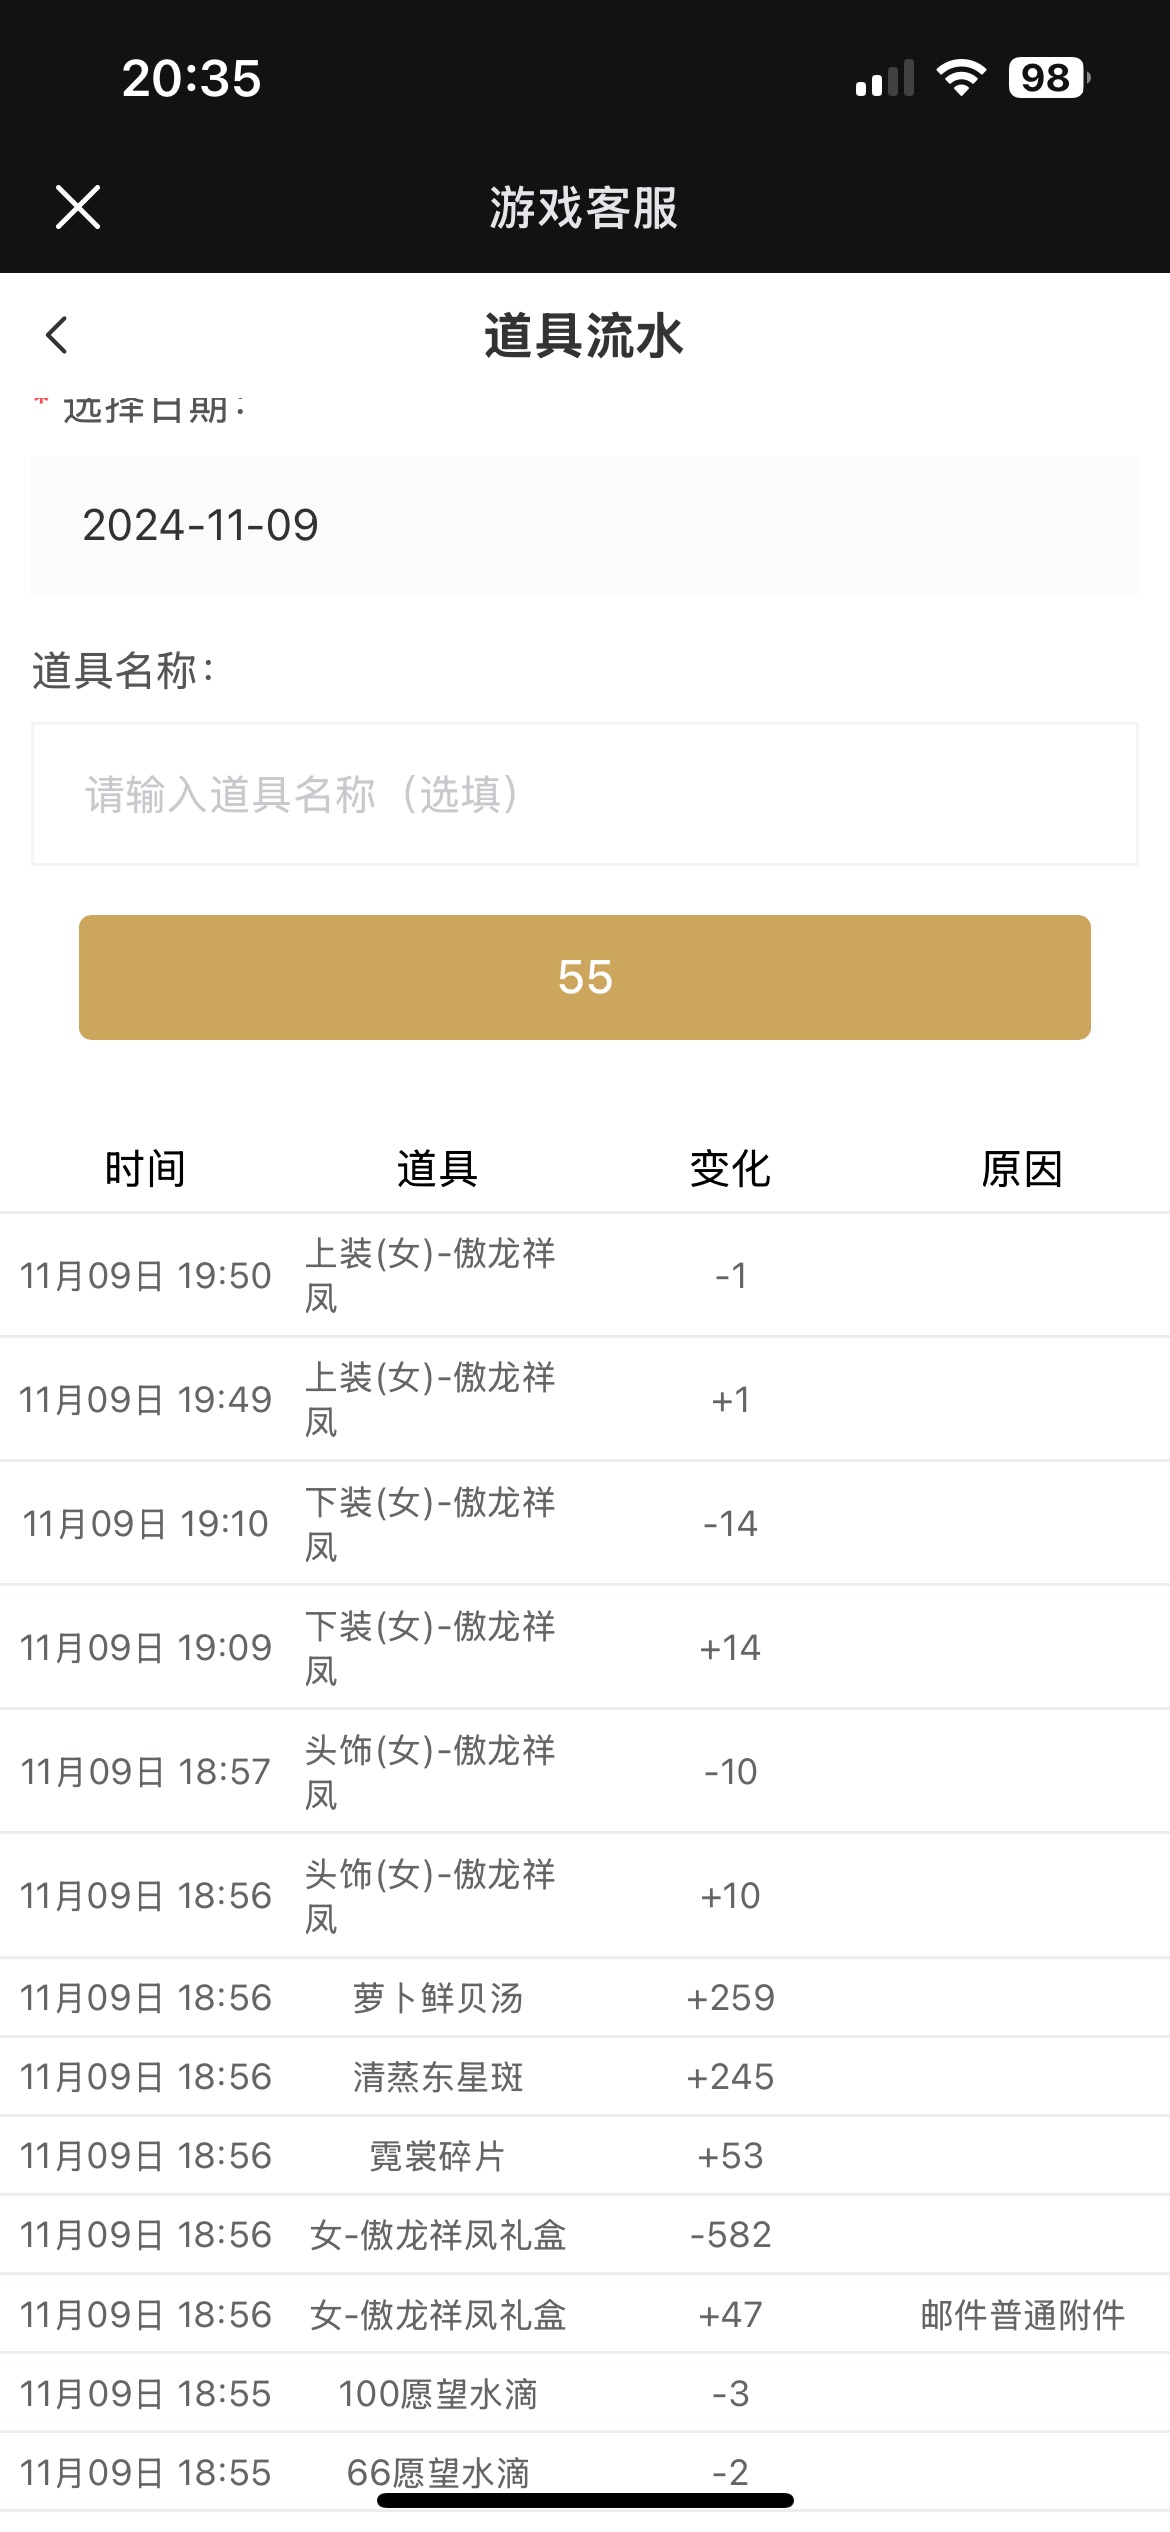Open the 19:10 下装(女)-傲龙祥凤 -14 row
This screenshot has width=1170, height=2532.
[x=584, y=1523]
